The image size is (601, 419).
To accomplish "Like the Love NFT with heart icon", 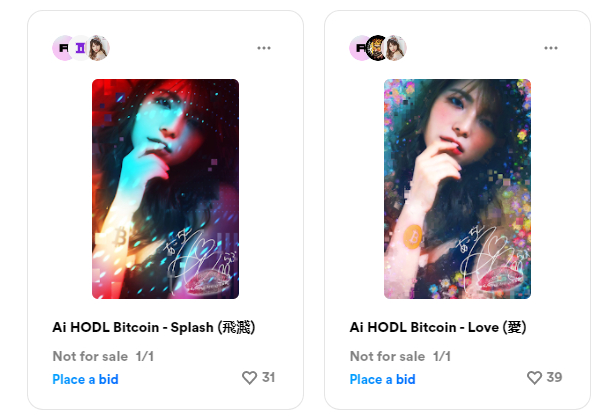I will pos(535,378).
